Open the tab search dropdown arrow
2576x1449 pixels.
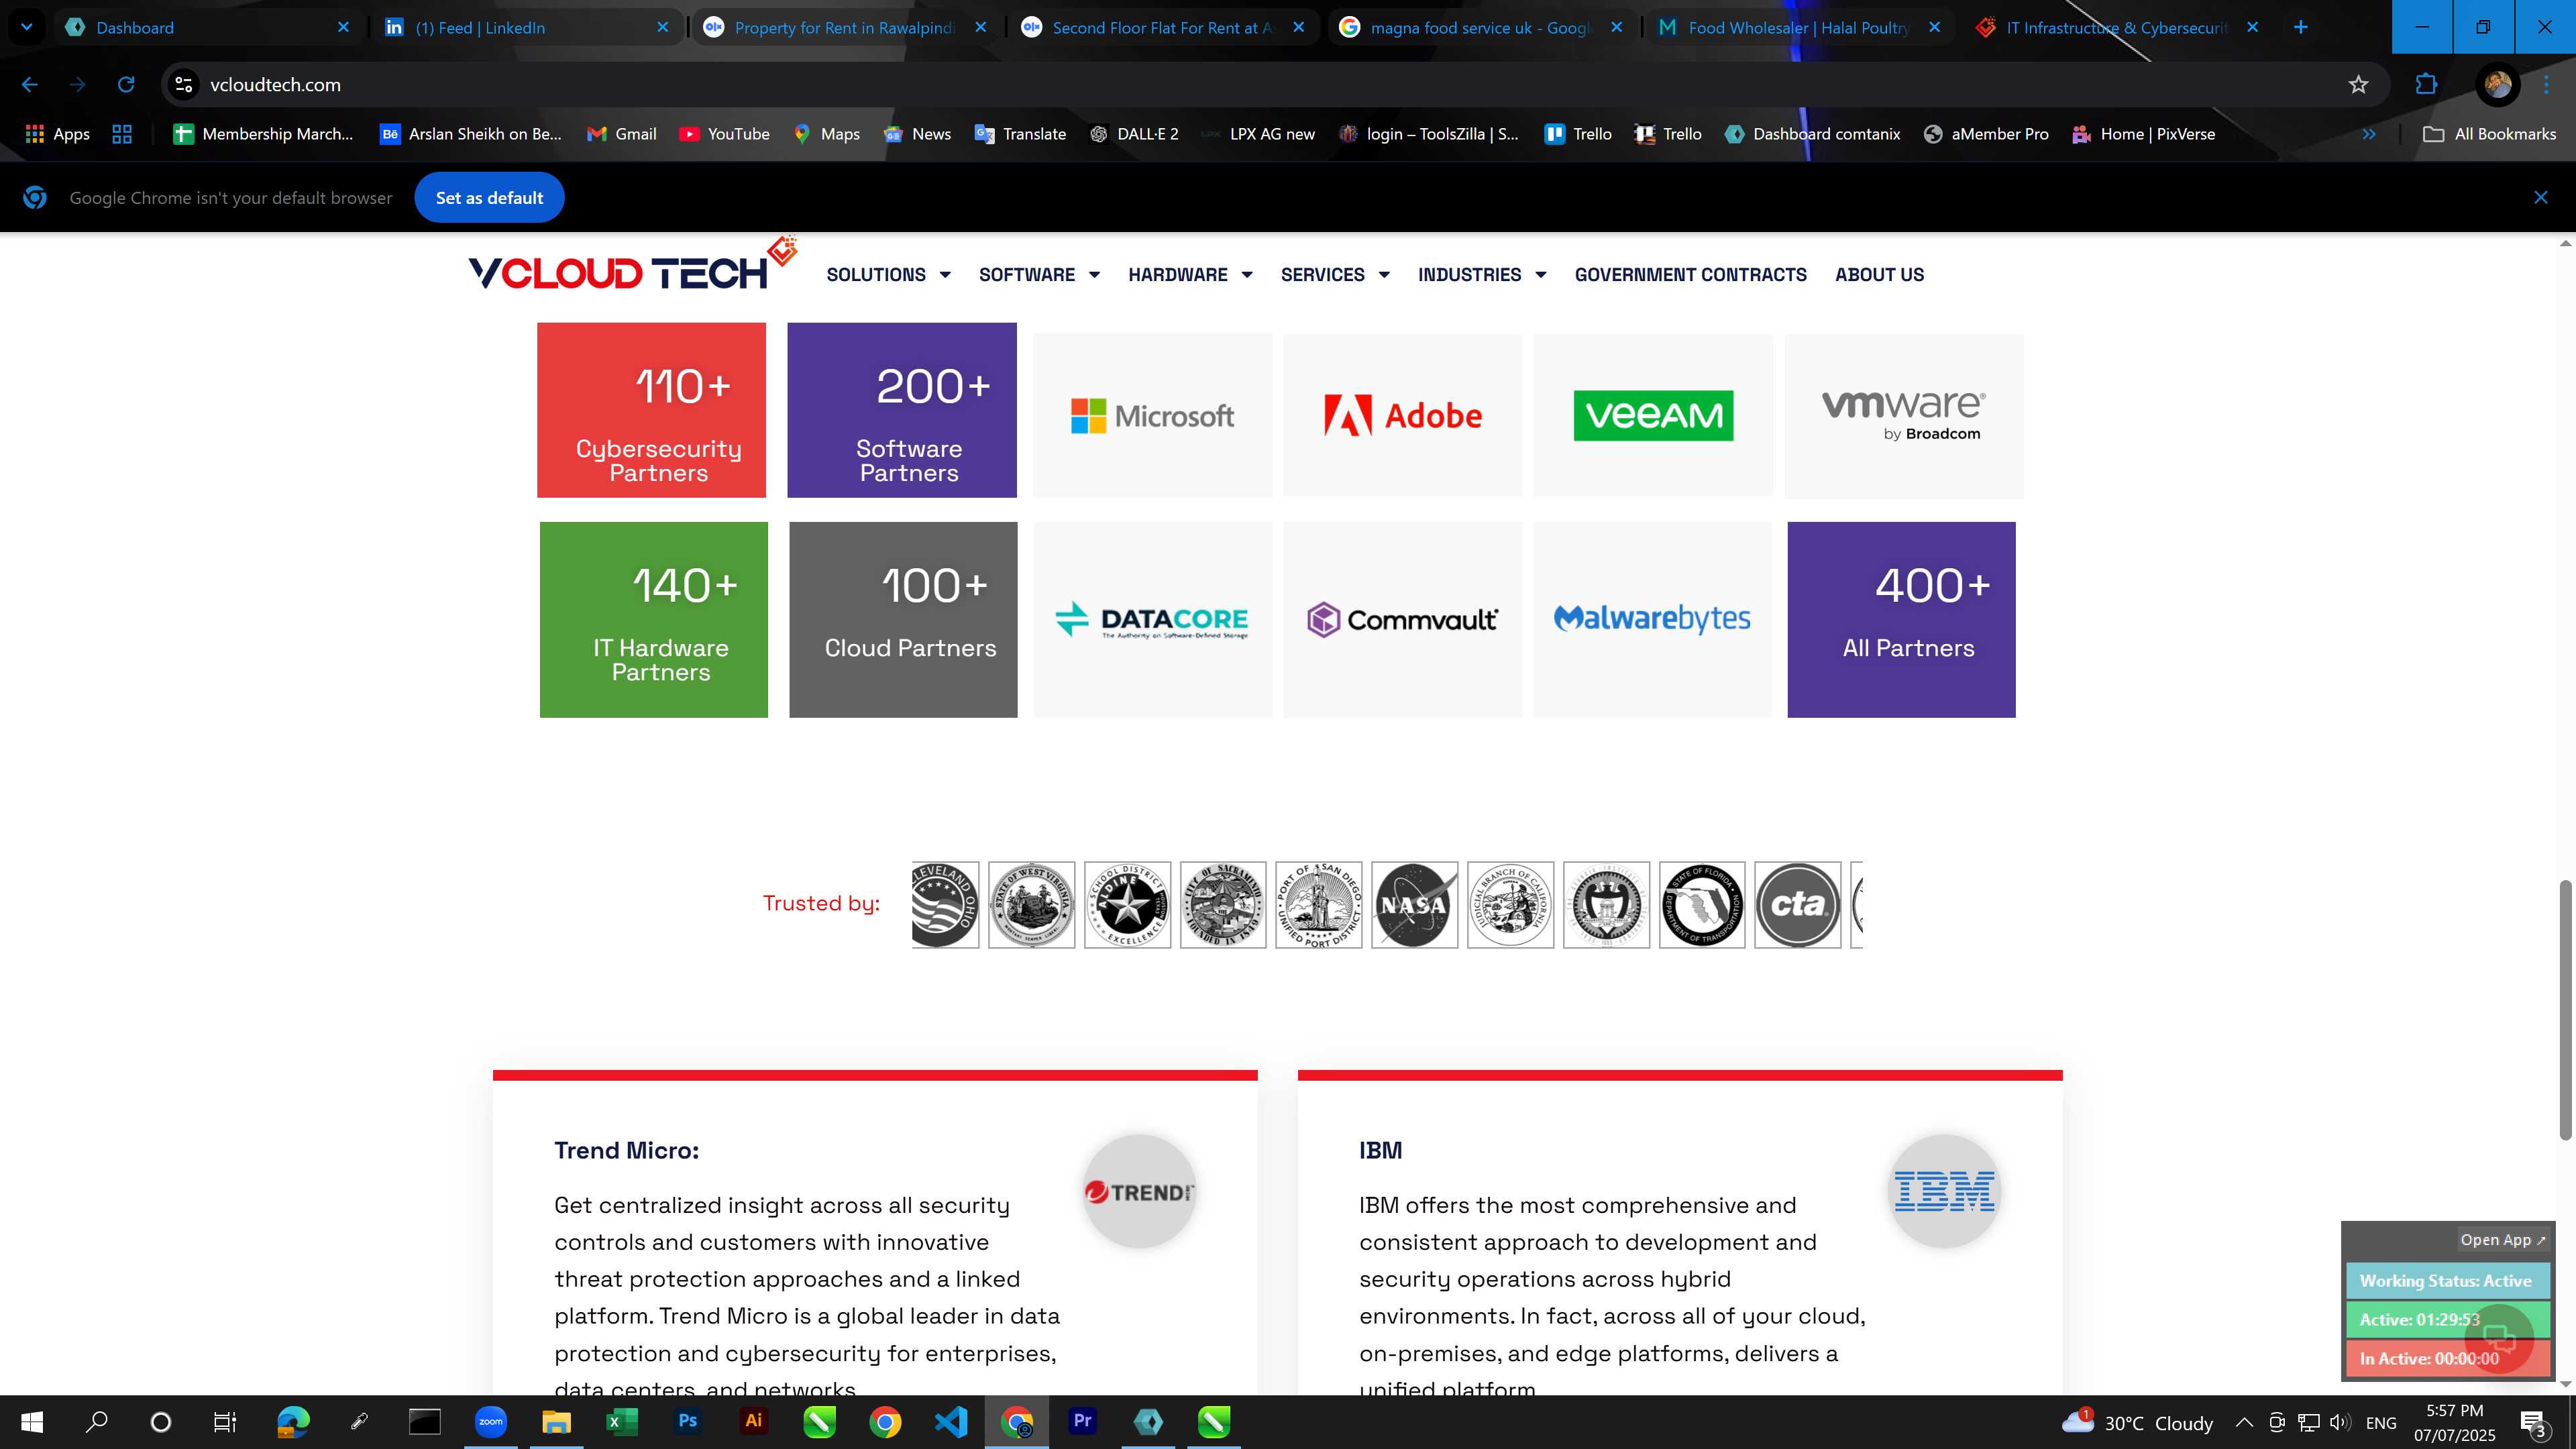[27, 27]
